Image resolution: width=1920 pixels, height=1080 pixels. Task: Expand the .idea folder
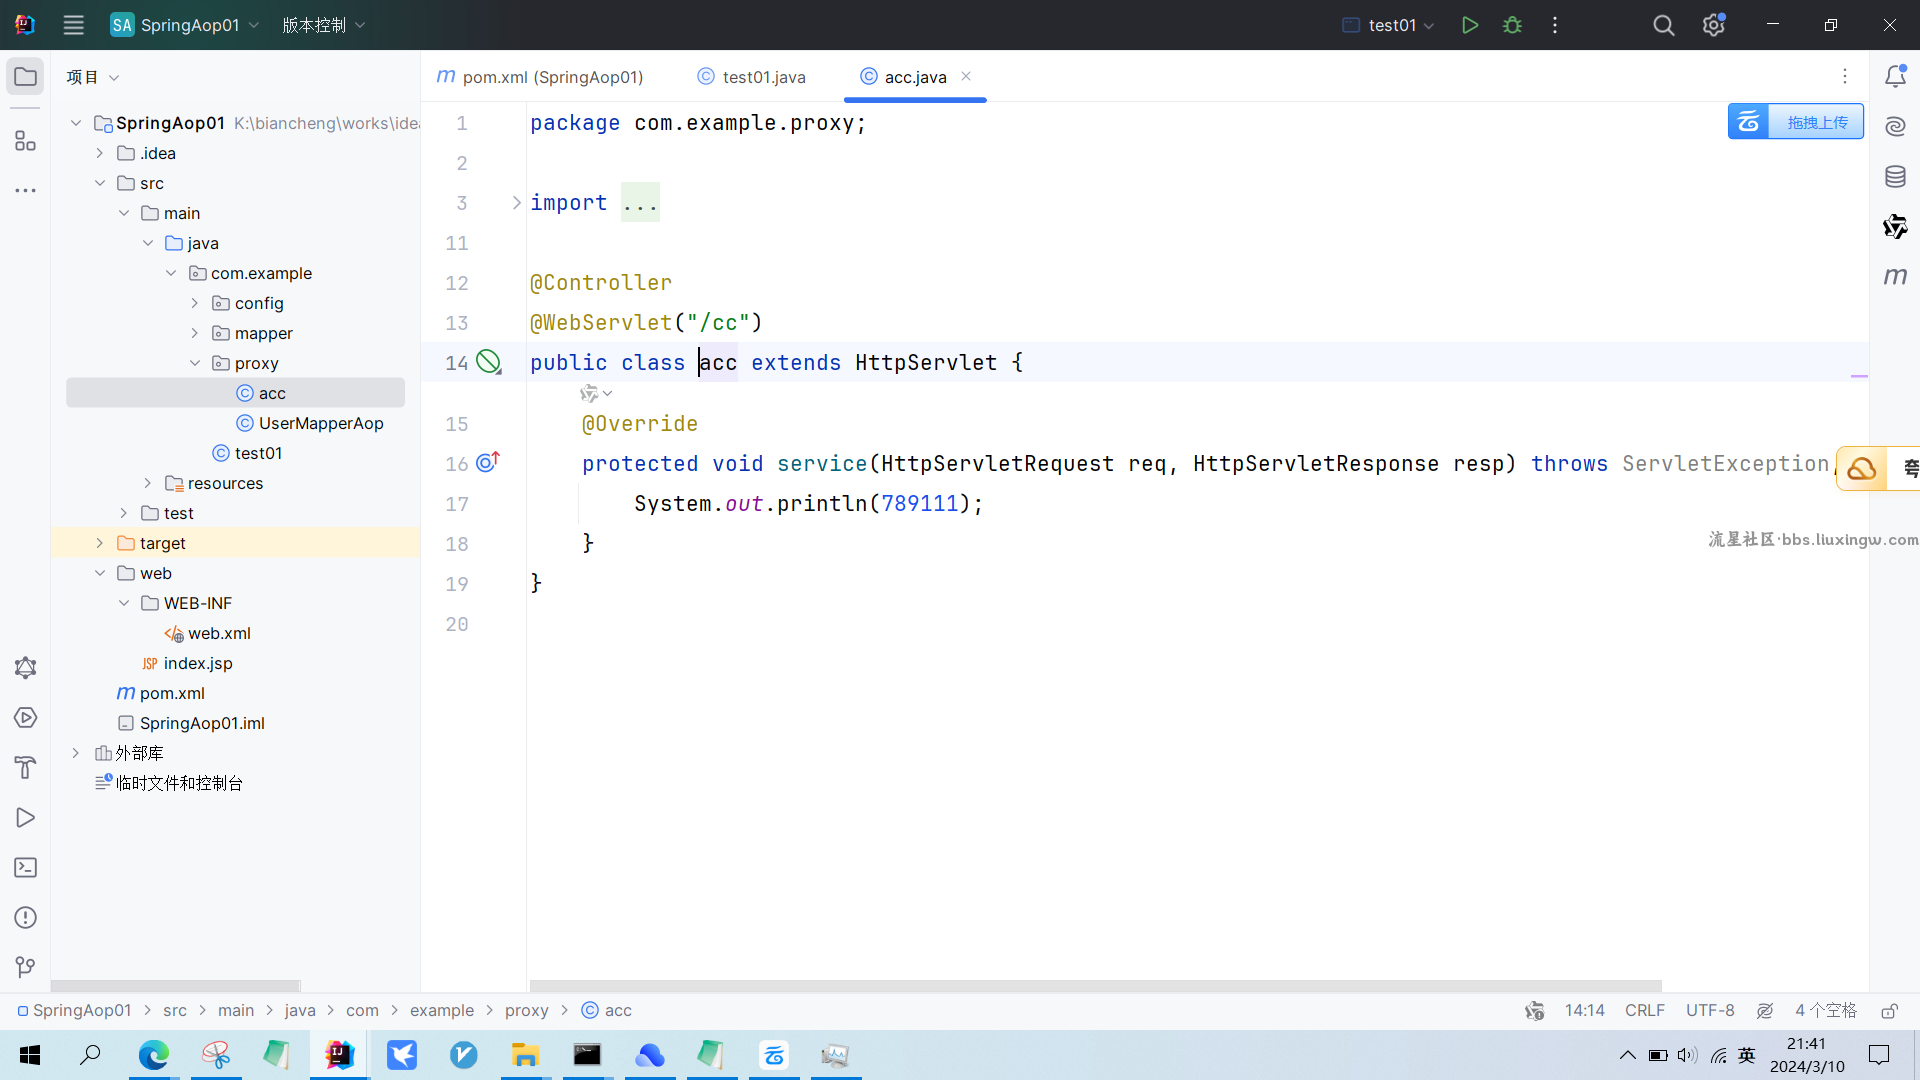coord(99,153)
